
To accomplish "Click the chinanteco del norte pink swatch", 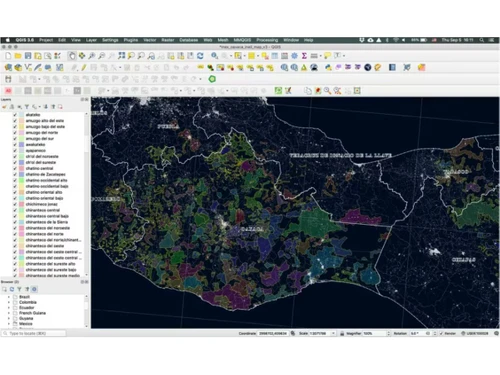I will click(22, 234).
